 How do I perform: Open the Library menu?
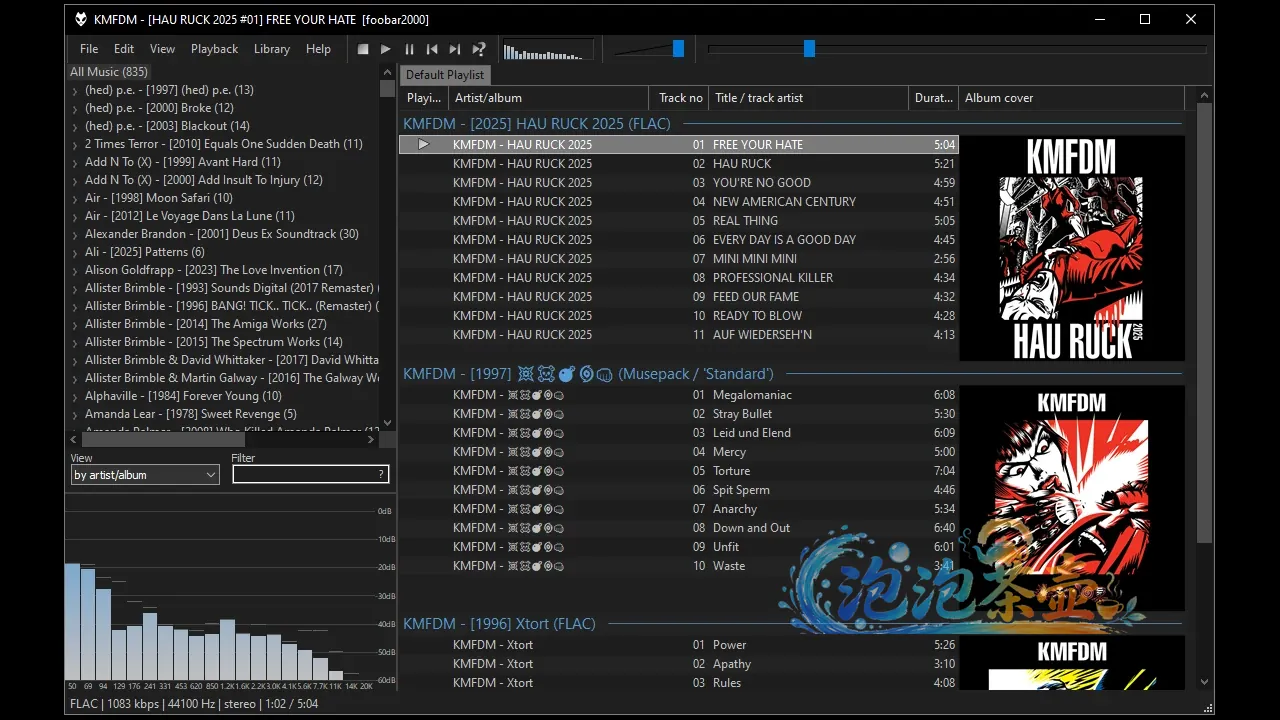pyautogui.click(x=272, y=49)
